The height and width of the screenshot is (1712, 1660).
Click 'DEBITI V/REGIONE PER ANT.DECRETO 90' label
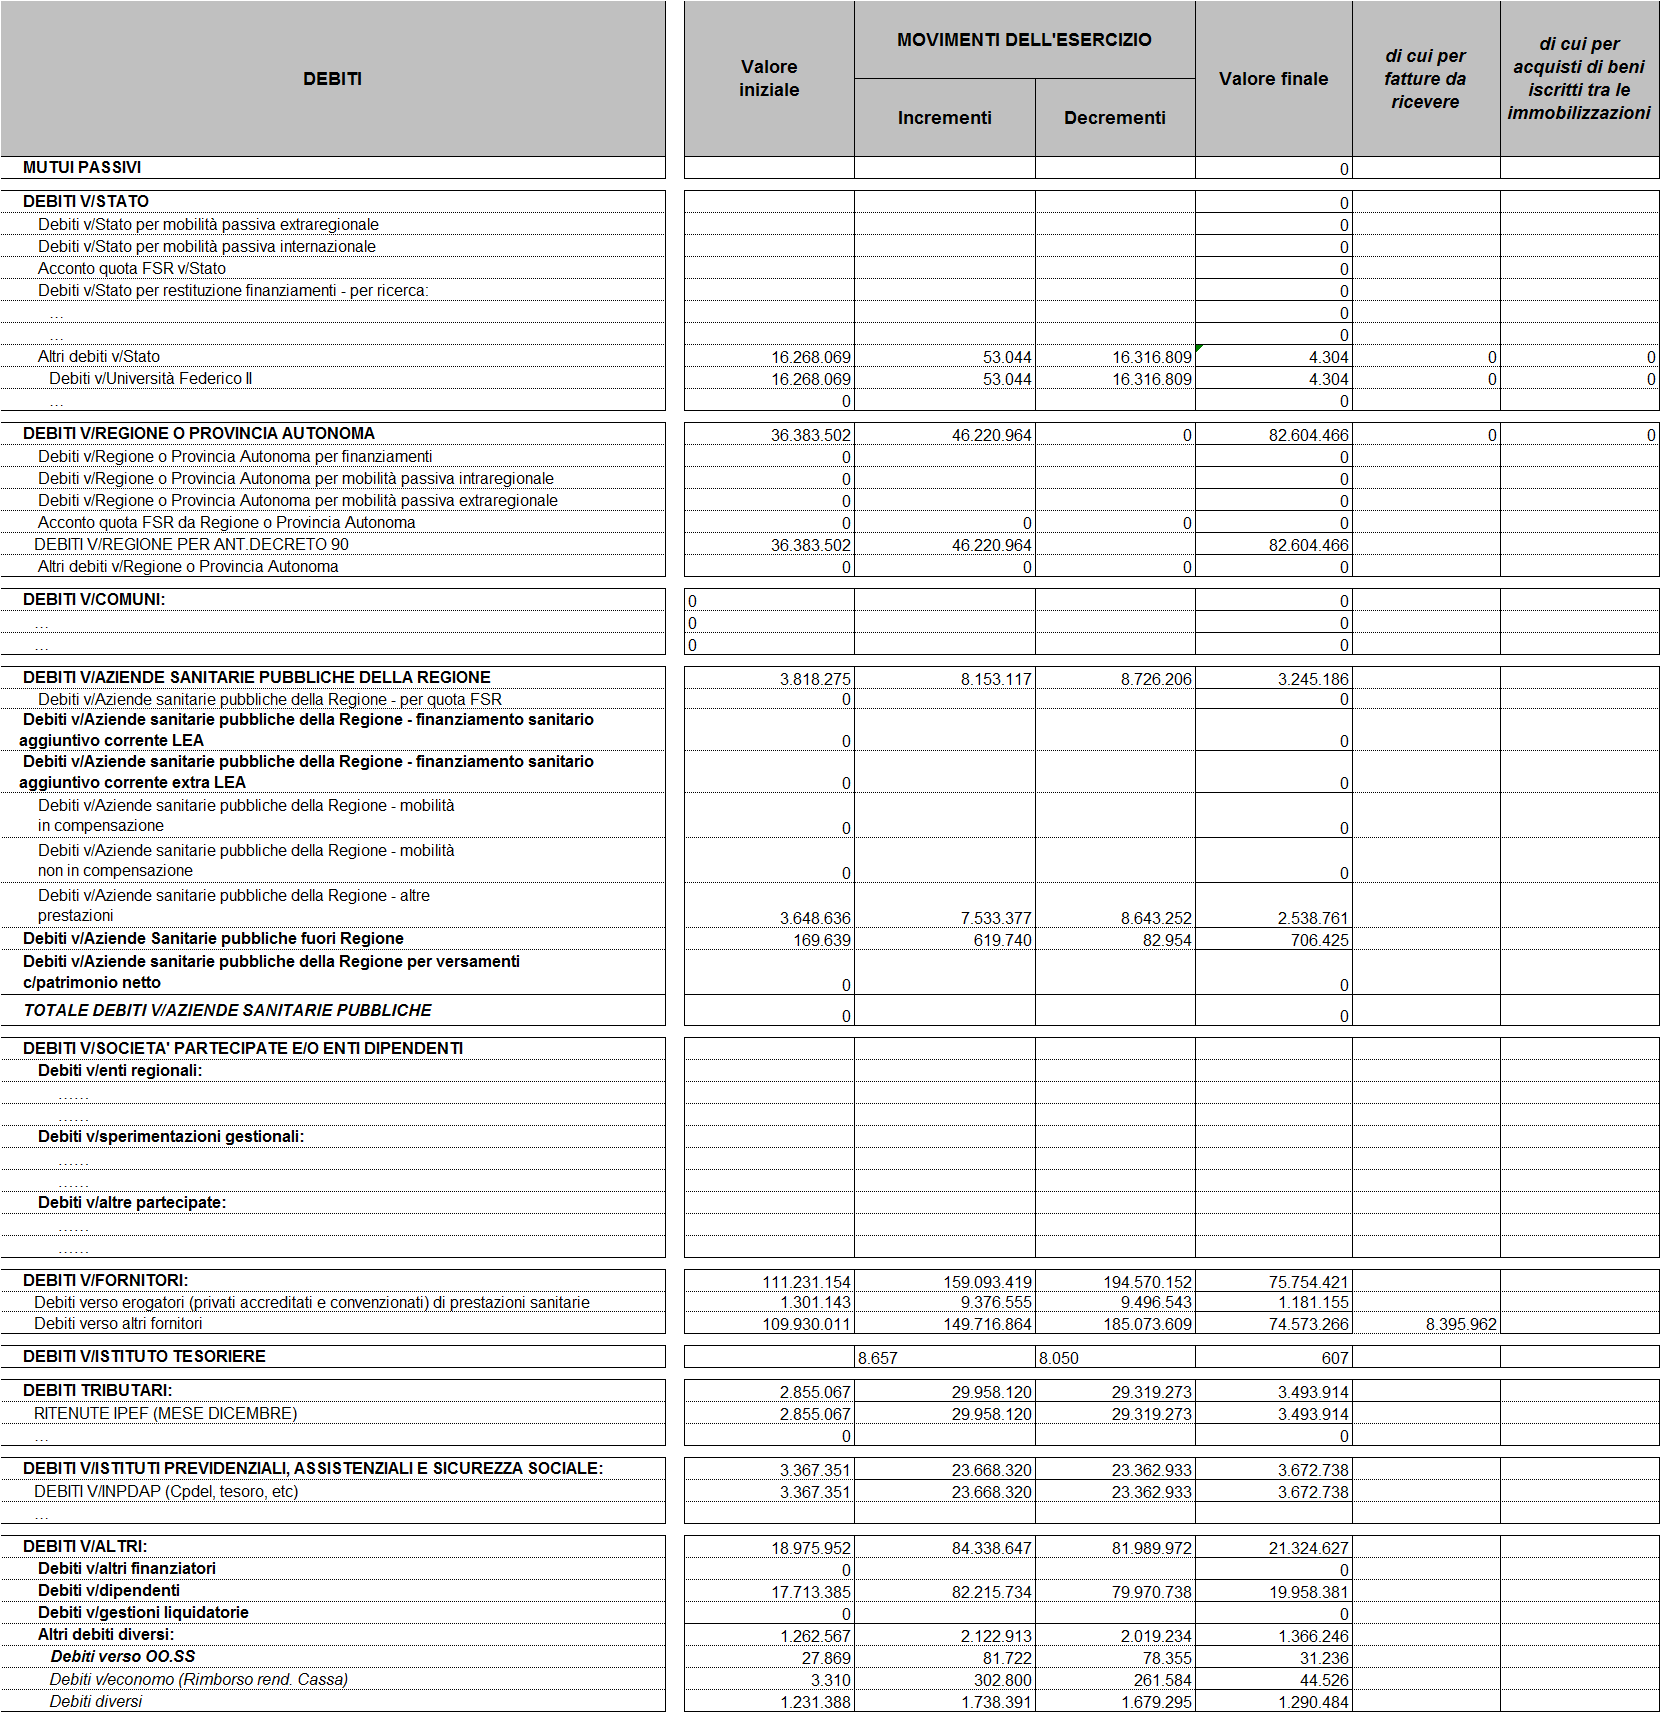click(191, 544)
